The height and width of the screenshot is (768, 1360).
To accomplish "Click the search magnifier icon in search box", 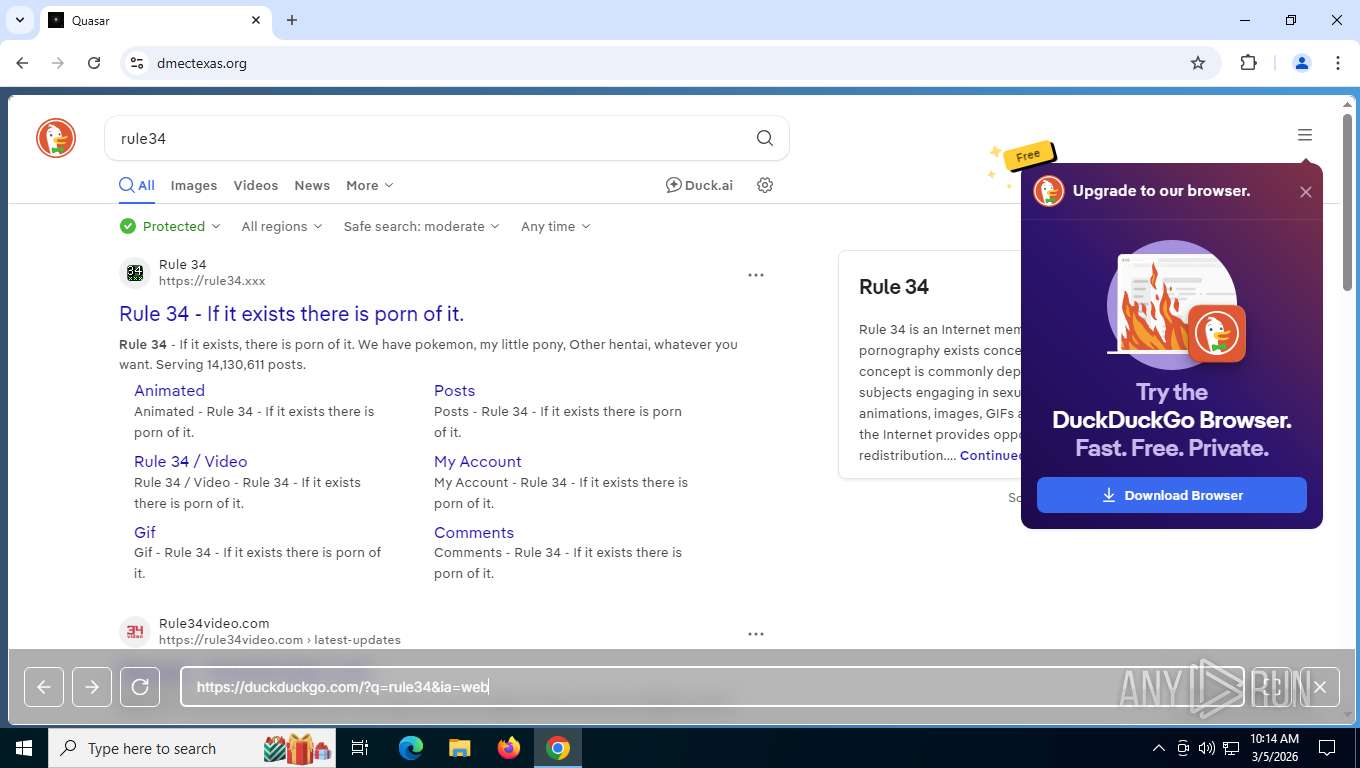I will (765, 138).
